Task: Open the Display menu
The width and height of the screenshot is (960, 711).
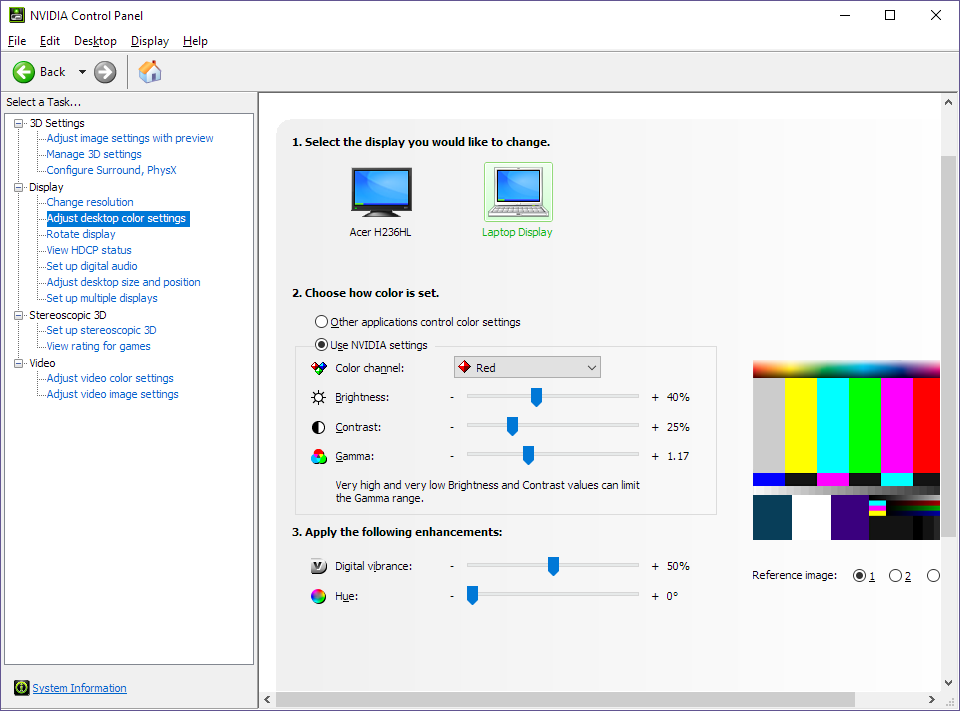Action: click(150, 41)
